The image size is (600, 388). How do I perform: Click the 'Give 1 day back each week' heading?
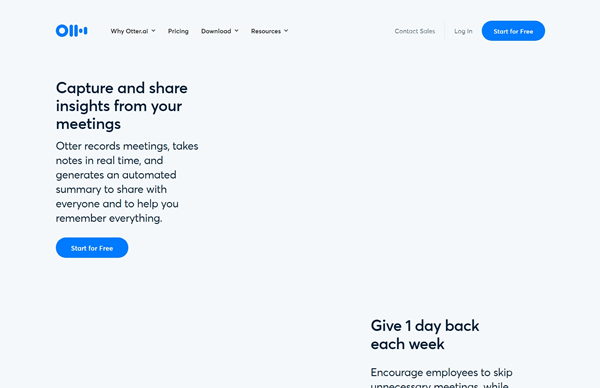click(425, 335)
